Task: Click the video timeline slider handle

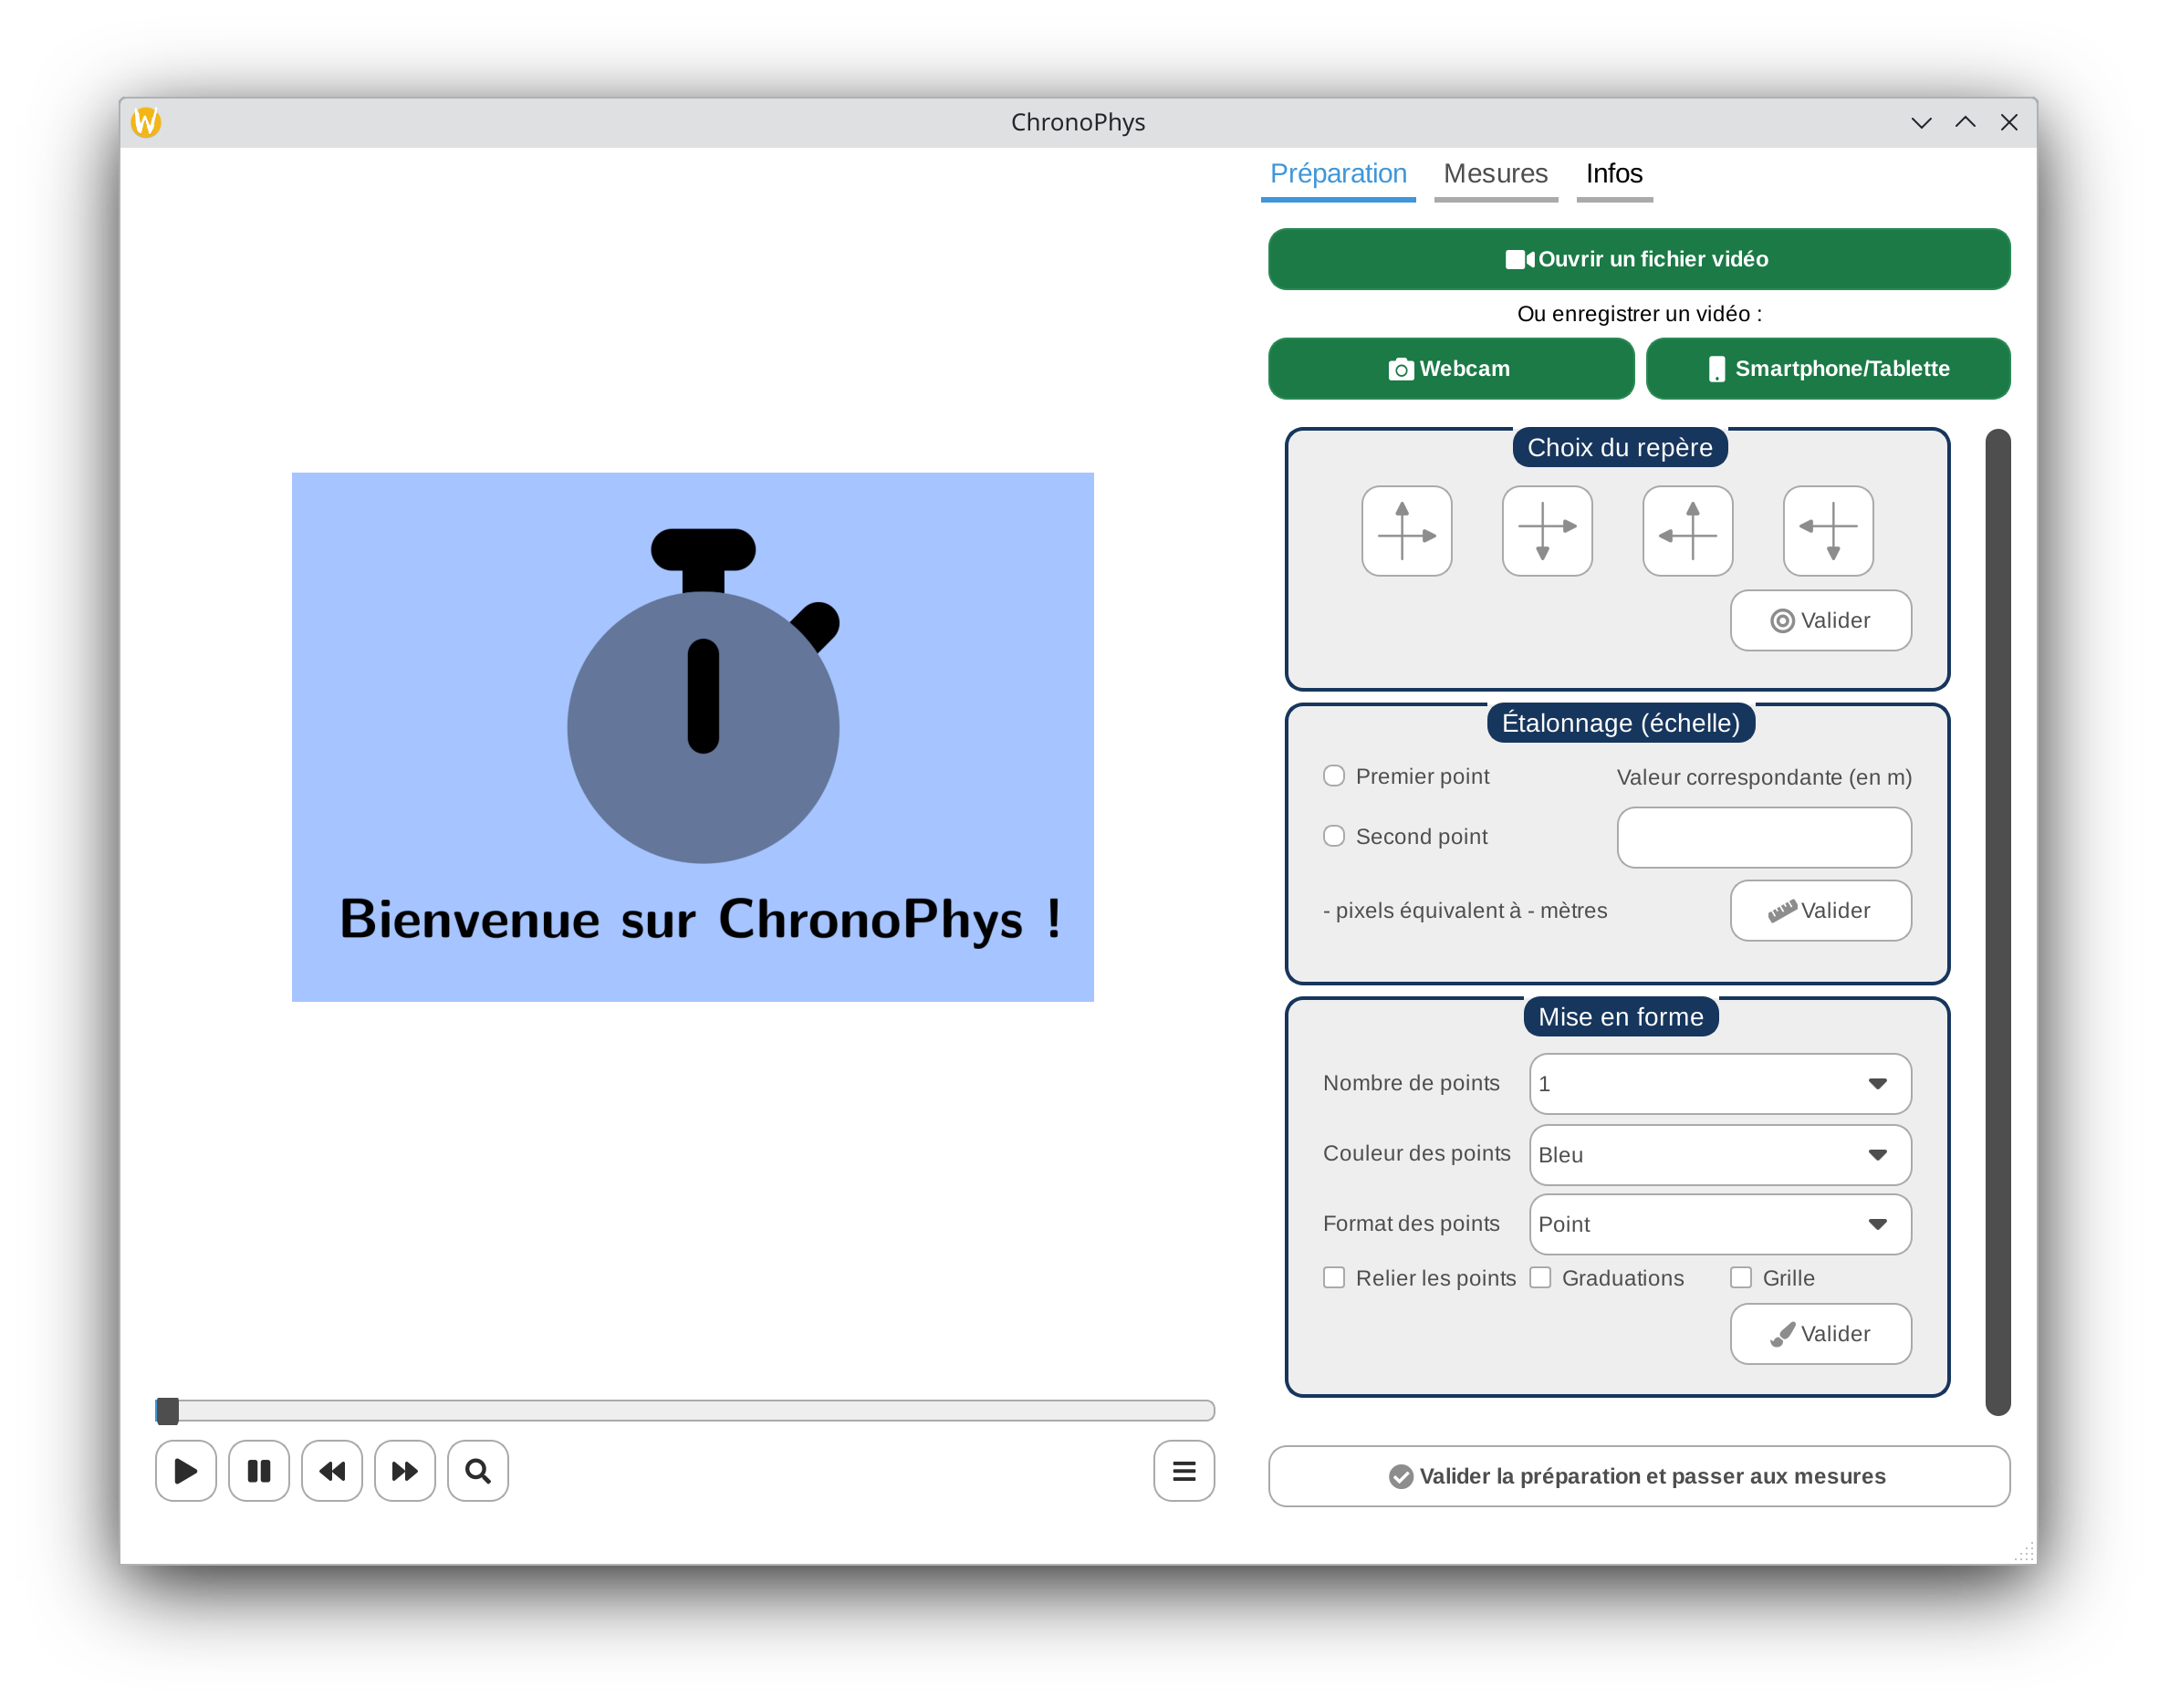Action: (168, 1411)
